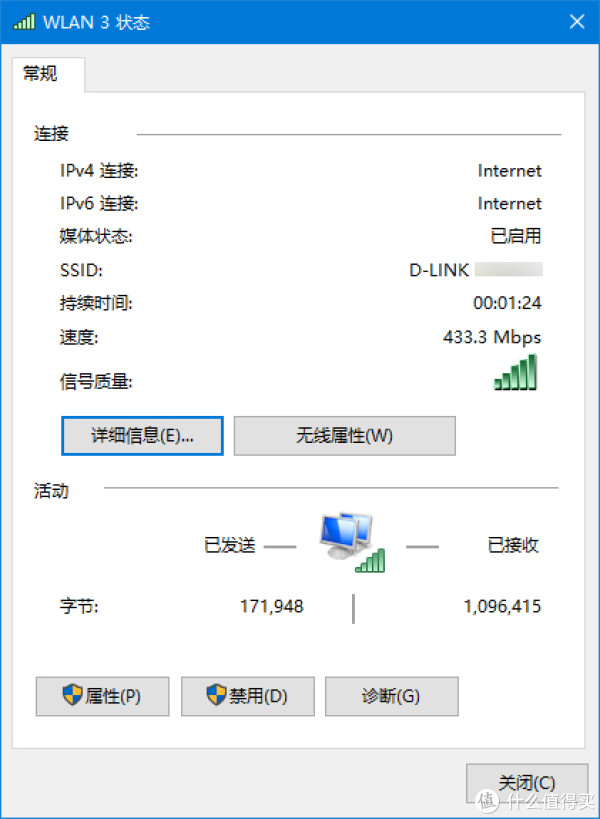
Task: Open 详细信息(E)... details button
Action: (x=142, y=436)
